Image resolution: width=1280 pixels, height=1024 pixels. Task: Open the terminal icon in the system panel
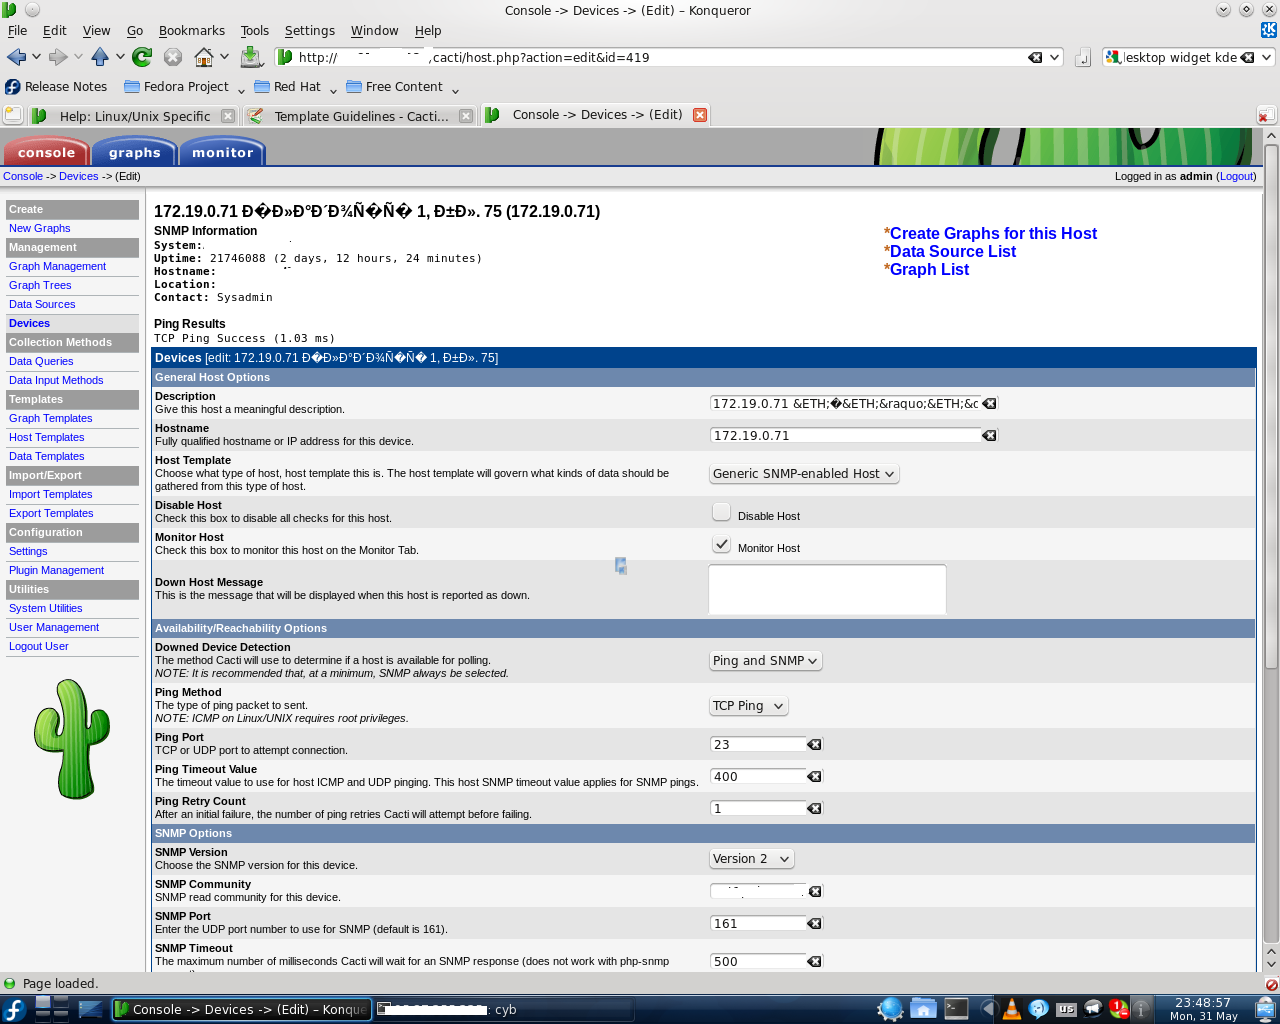coord(957,1009)
